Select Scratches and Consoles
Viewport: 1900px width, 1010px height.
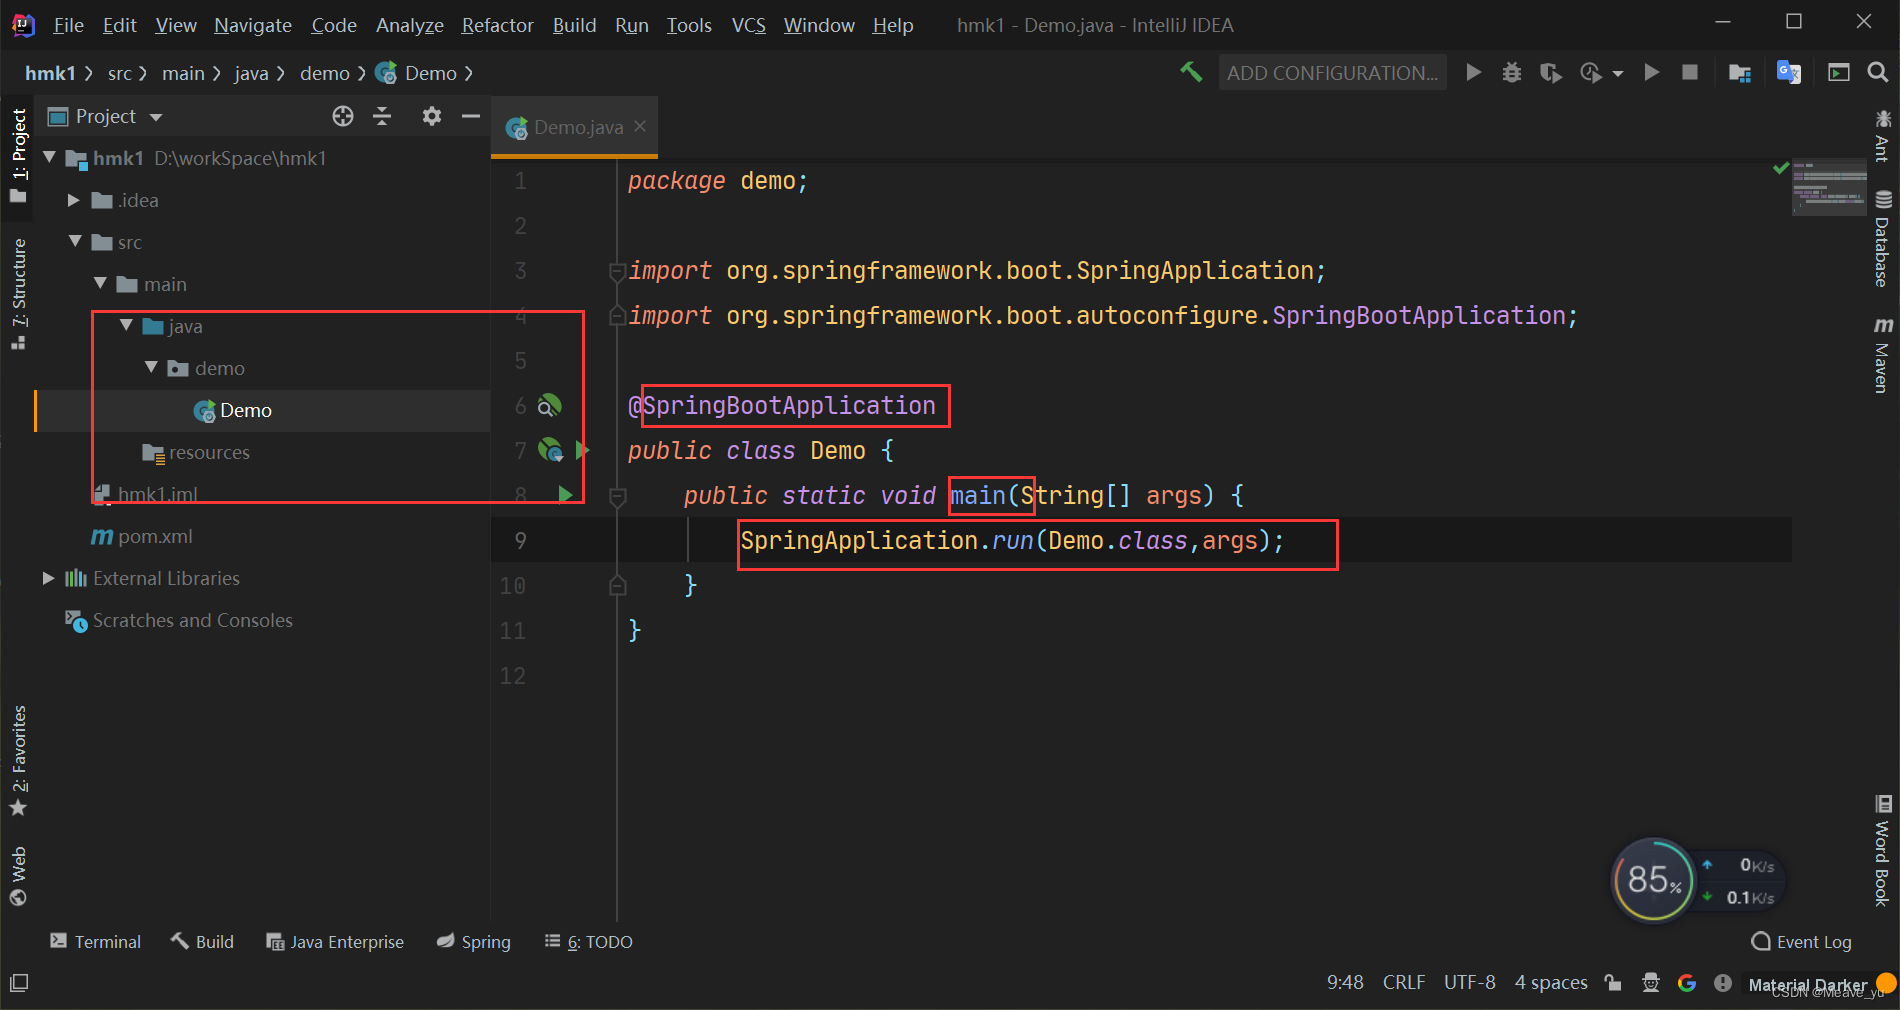pos(179,620)
